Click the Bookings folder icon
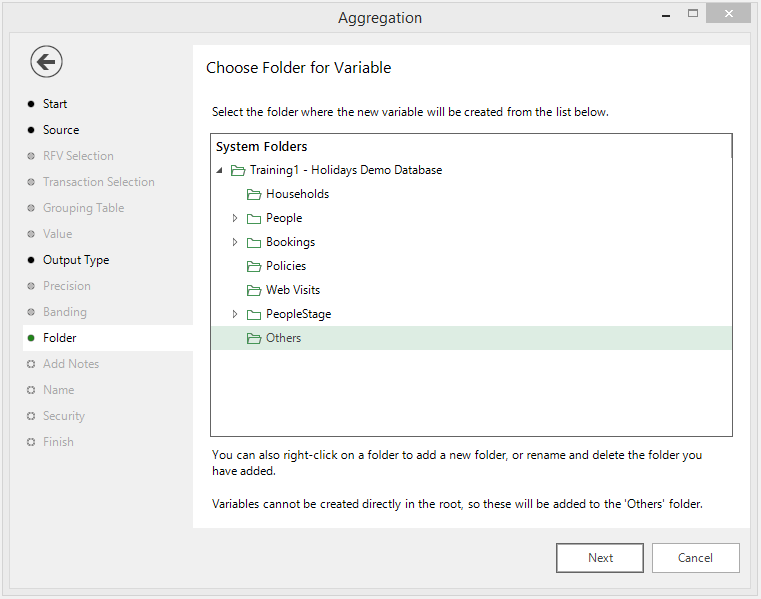Viewport: 761px width, 599px height. click(x=254, y=243)
